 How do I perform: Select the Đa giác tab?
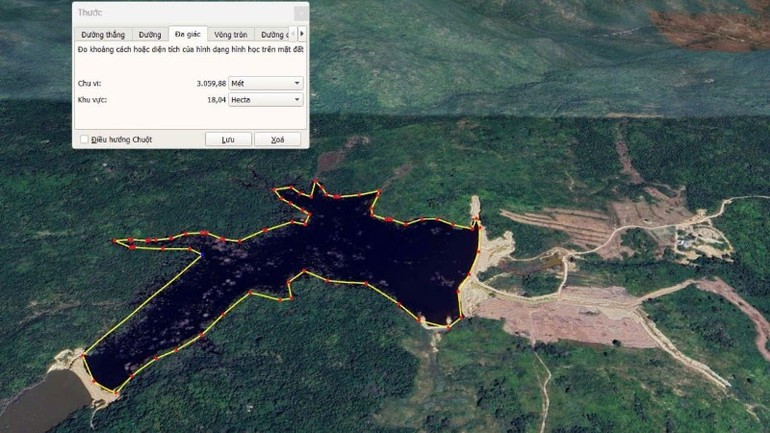[x=188, y=34]
